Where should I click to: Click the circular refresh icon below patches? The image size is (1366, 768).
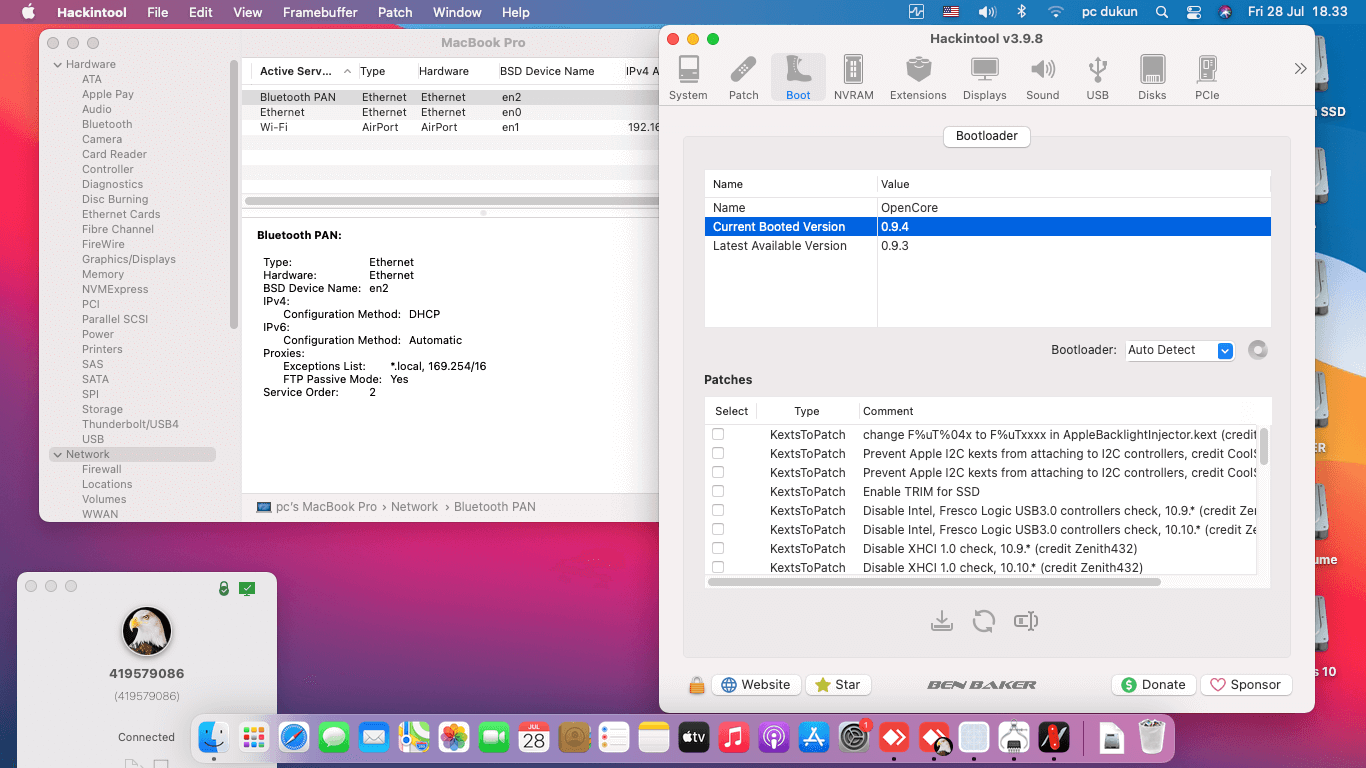pos(984,621)
